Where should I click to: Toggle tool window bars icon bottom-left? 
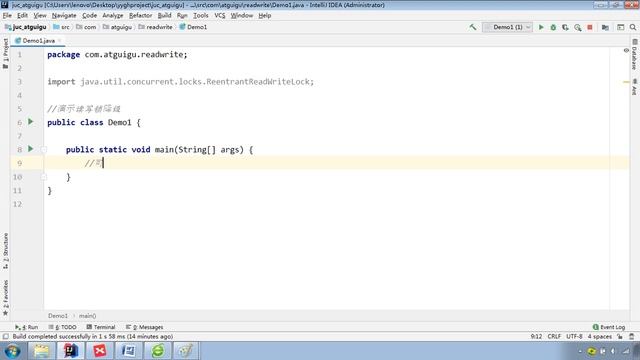click(5, 337)
